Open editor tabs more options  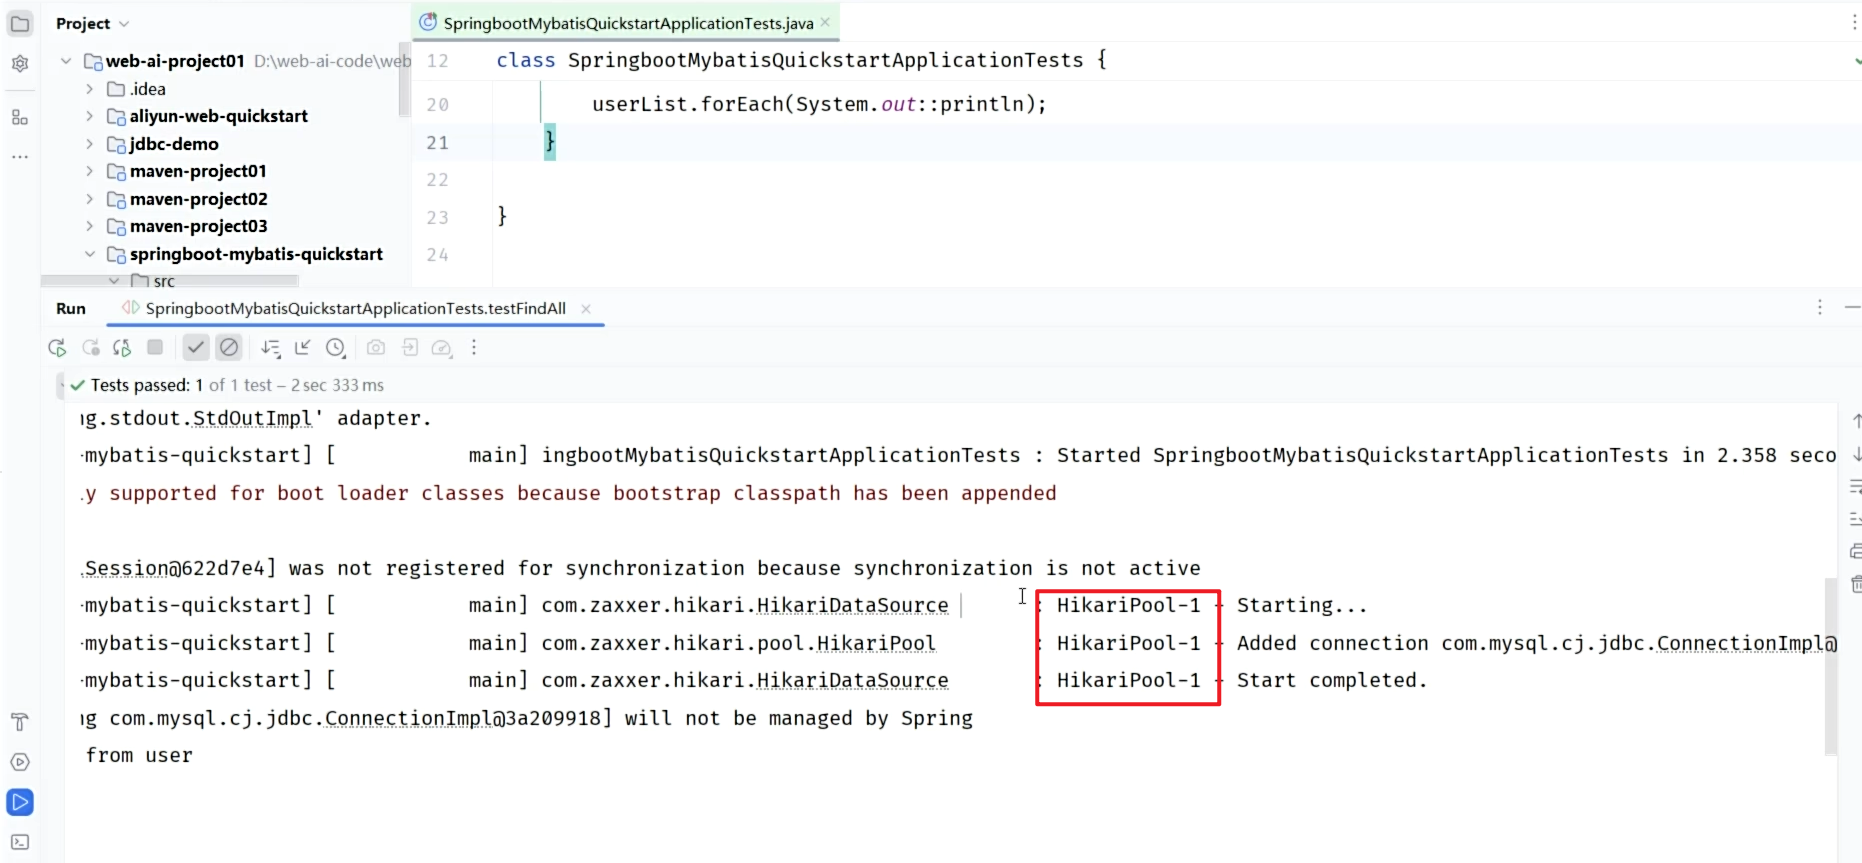tap(1854, 23)
